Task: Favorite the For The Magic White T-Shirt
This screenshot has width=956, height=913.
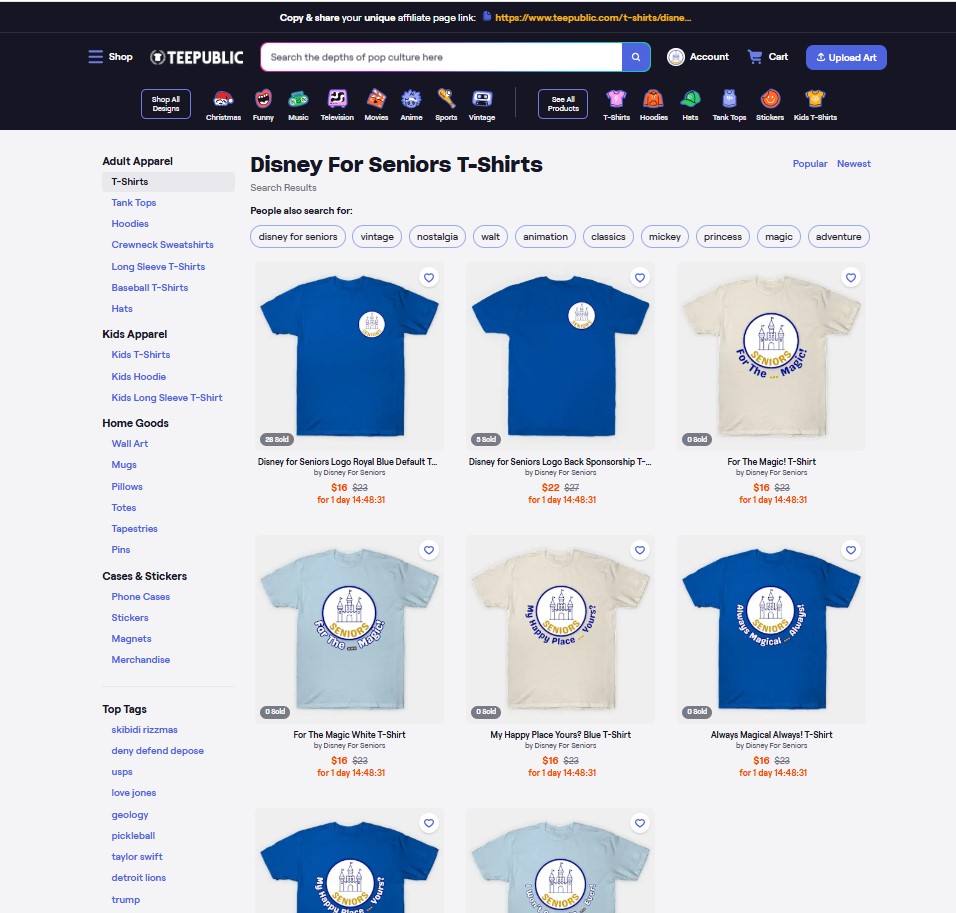Action: [x=429, y=550]
